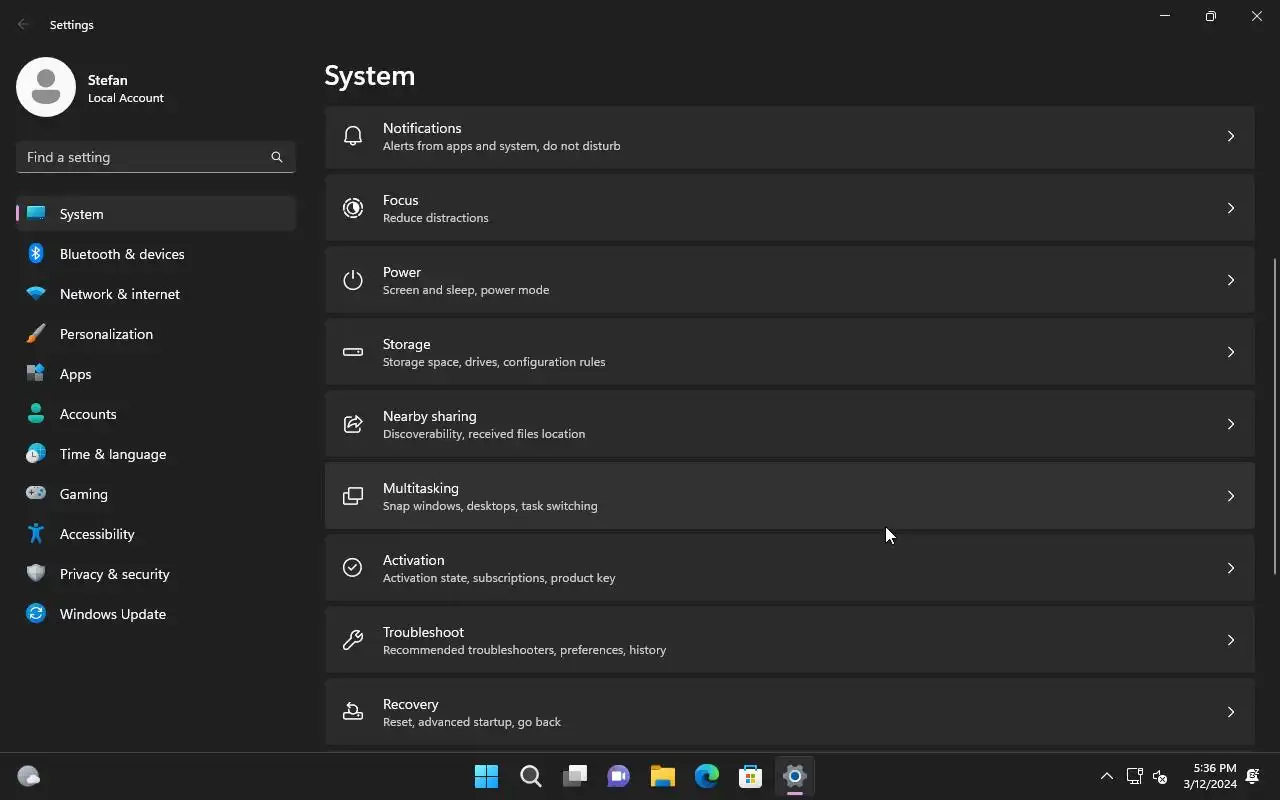The image size is (1280, 800).
Task: Click 'Screen and sleep, power mode'
Action: [466, 290]
